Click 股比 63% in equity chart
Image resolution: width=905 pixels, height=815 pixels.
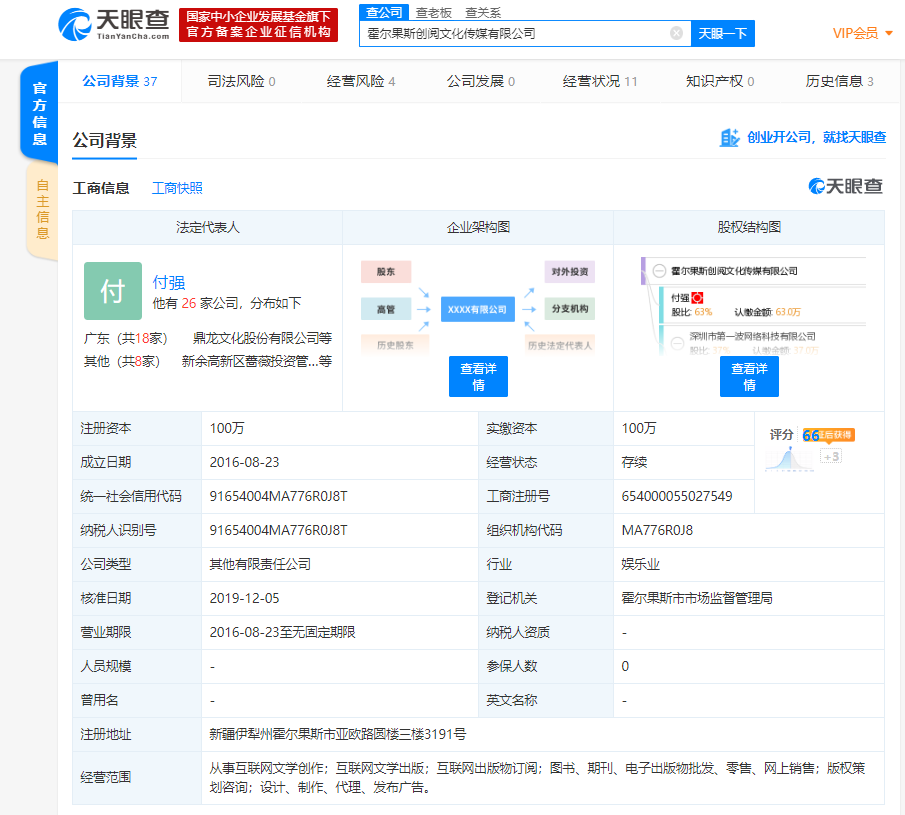691,312
